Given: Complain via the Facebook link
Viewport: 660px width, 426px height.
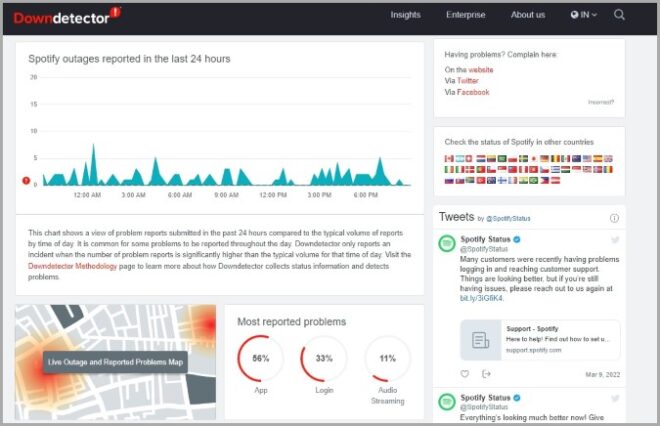Looking at the screenshot, I should tap(473, 92).
